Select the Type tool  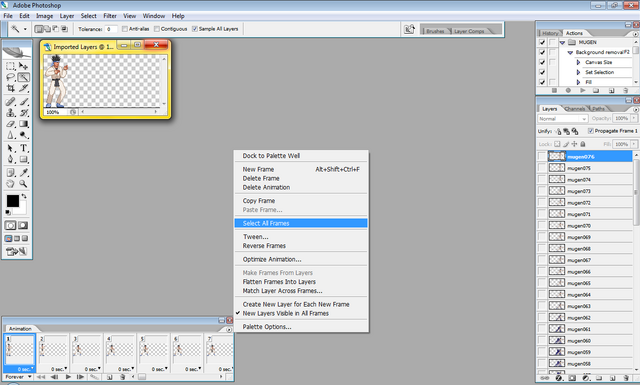[24, 148]
